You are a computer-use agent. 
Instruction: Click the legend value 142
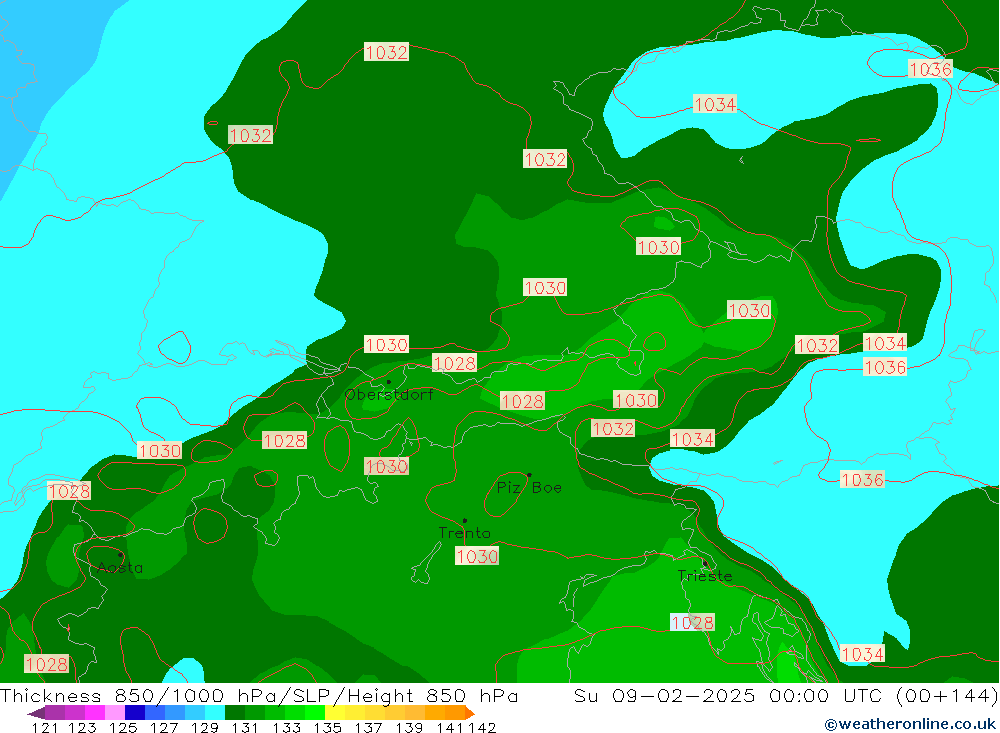(482, 727)
